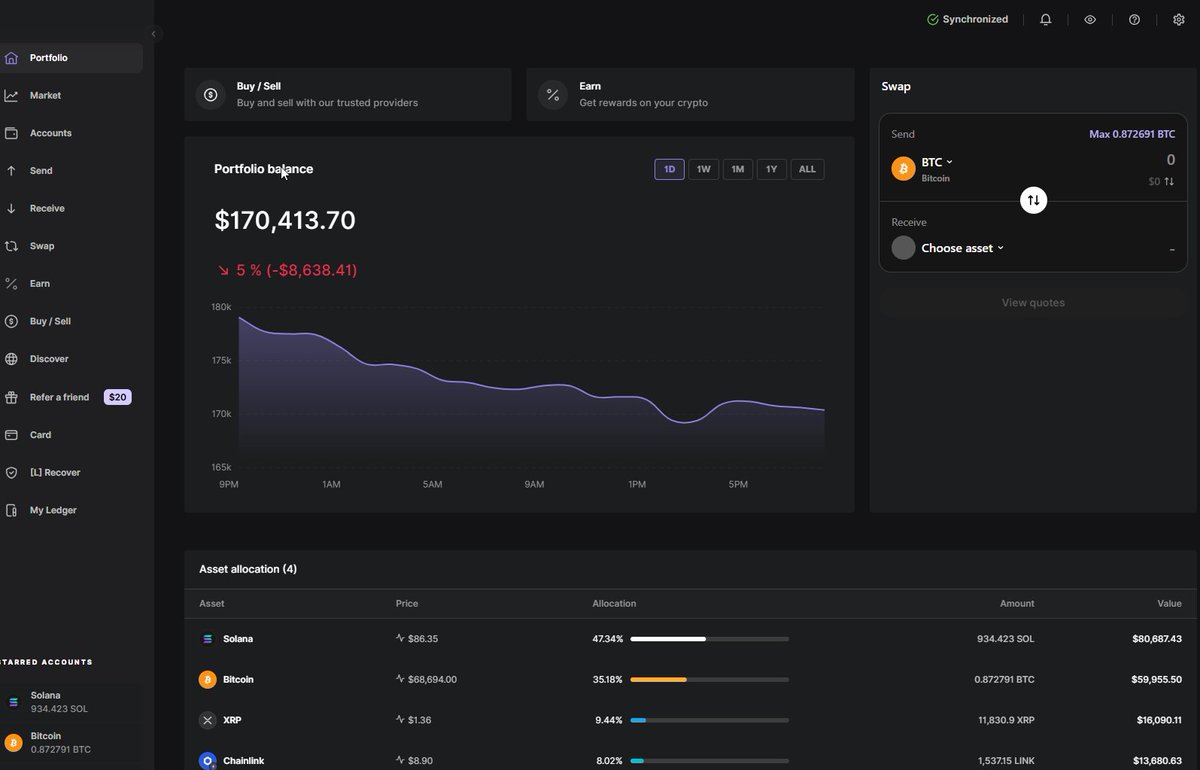Open the Choose asset dropdown
This screenshot has width=1200, height=770.
click(962, 248)
